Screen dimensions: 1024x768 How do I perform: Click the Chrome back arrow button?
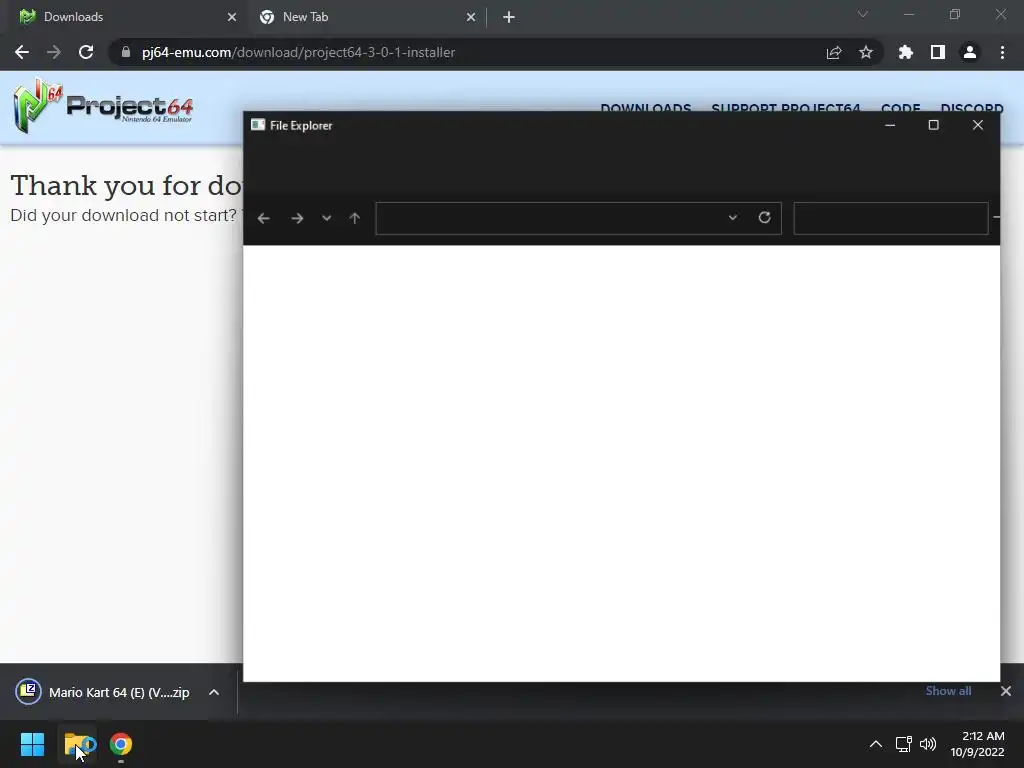point(22,52)
